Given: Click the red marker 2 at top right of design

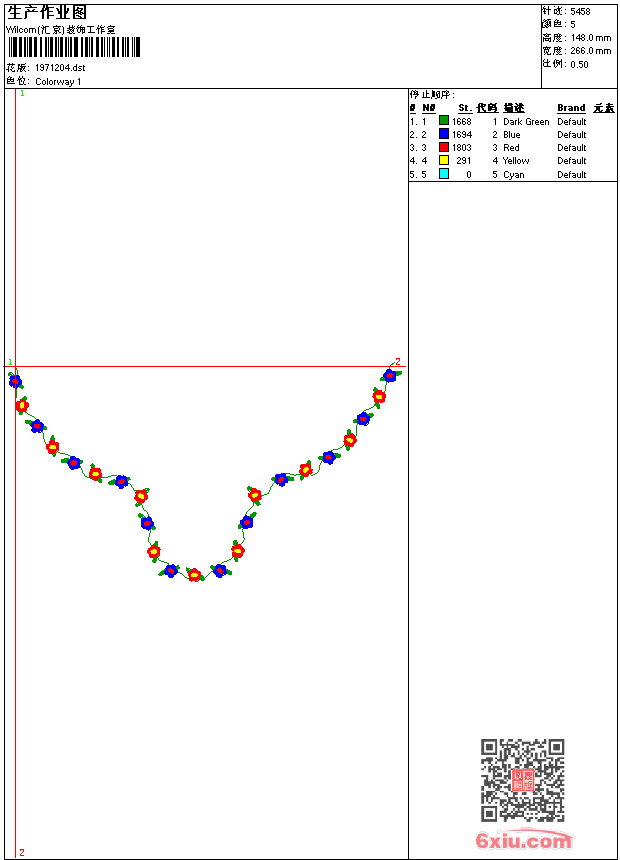Looking at the screenshot, I should coord(397,361).
